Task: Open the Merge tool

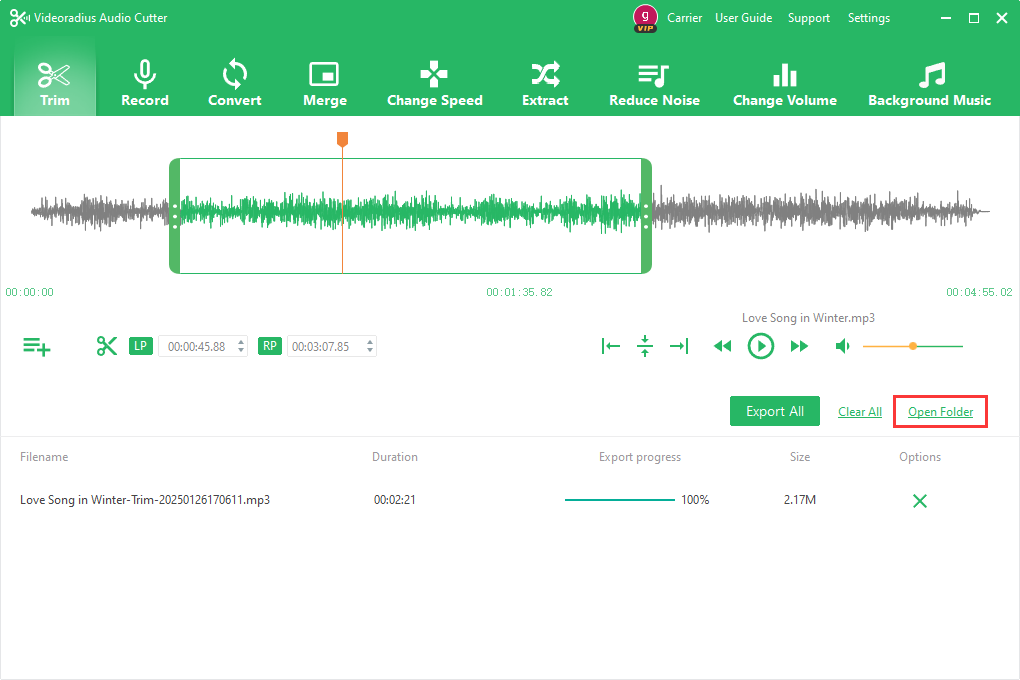Action: (x=325, y=83)
